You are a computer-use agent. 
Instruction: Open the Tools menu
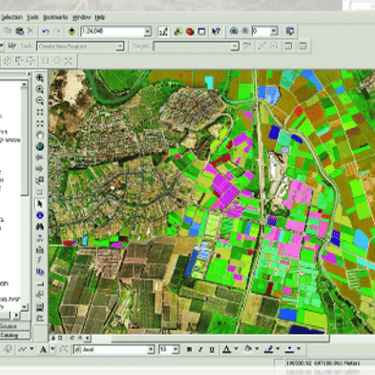point(33,17)
